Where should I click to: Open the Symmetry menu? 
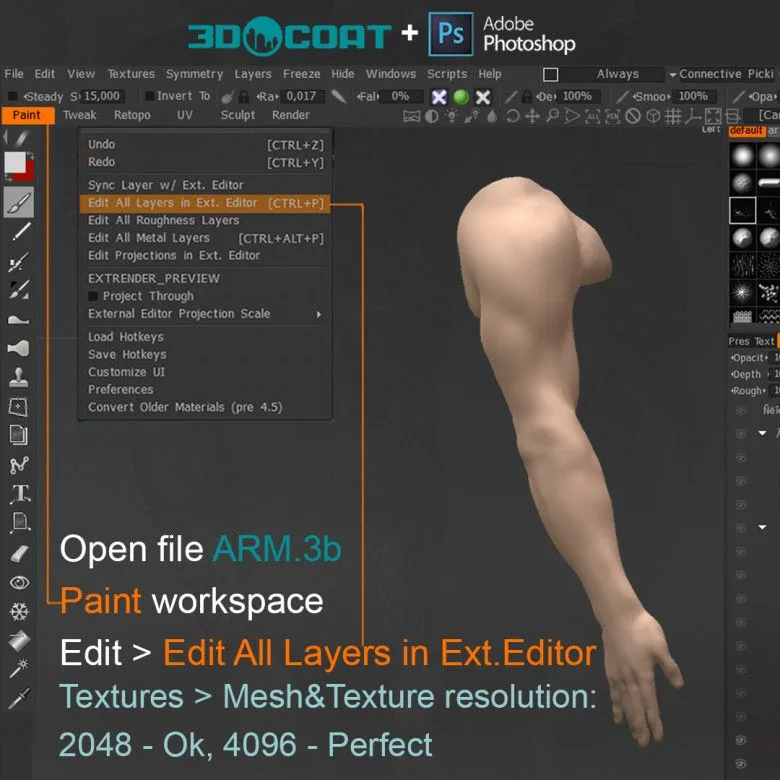tap(195, 74)
